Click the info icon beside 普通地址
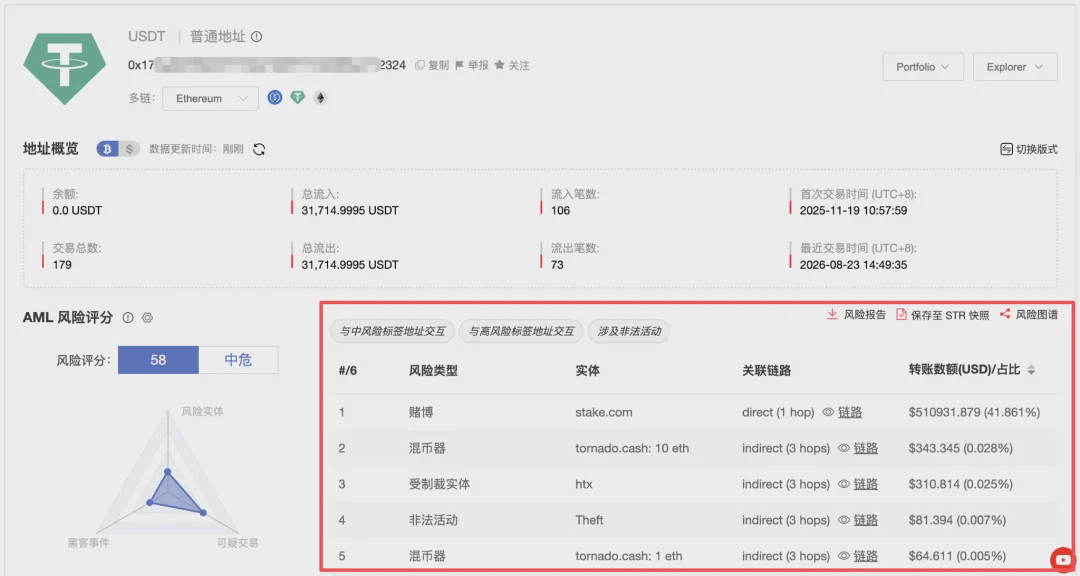The height and width of the screenshot is (576, 1080). click(256, 37)
